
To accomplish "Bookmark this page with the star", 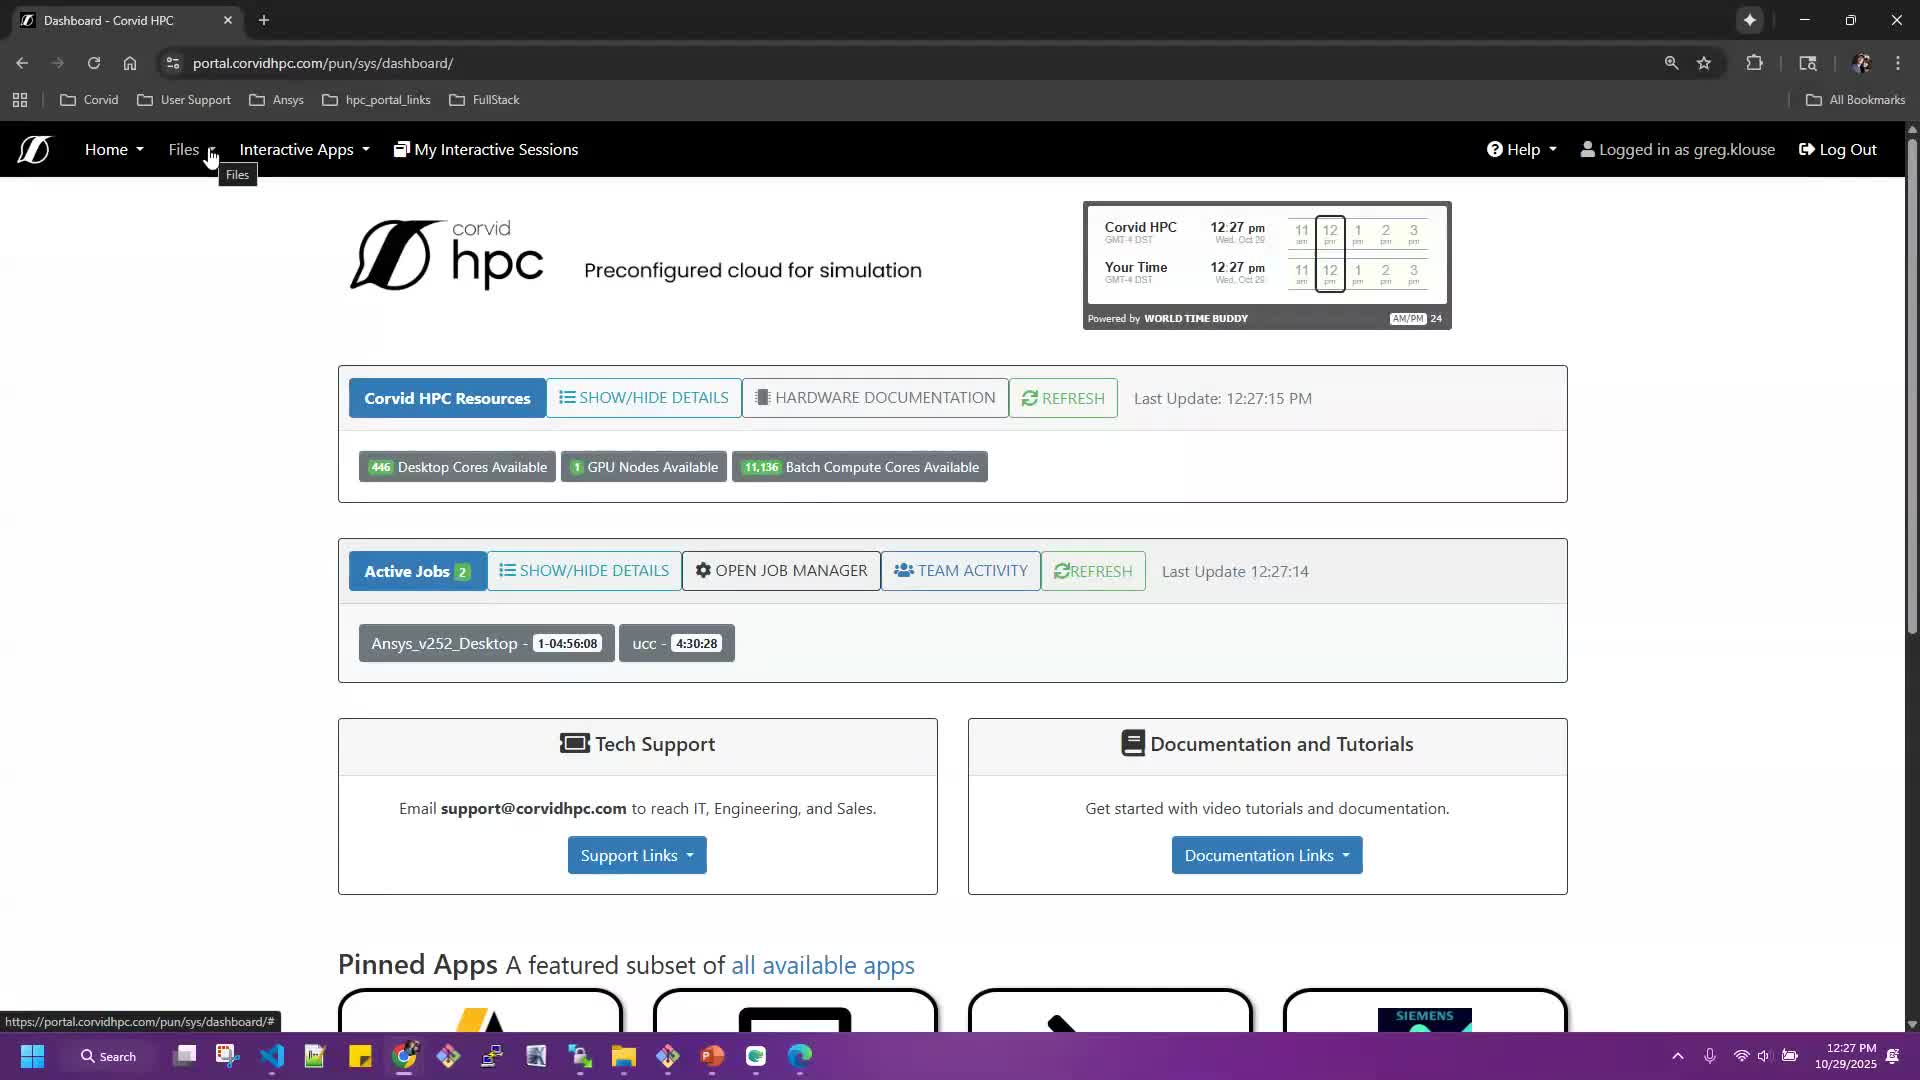I will [1704, 63].
